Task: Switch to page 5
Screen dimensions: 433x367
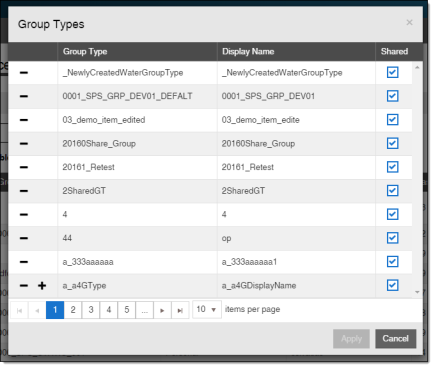Action: 127,310
